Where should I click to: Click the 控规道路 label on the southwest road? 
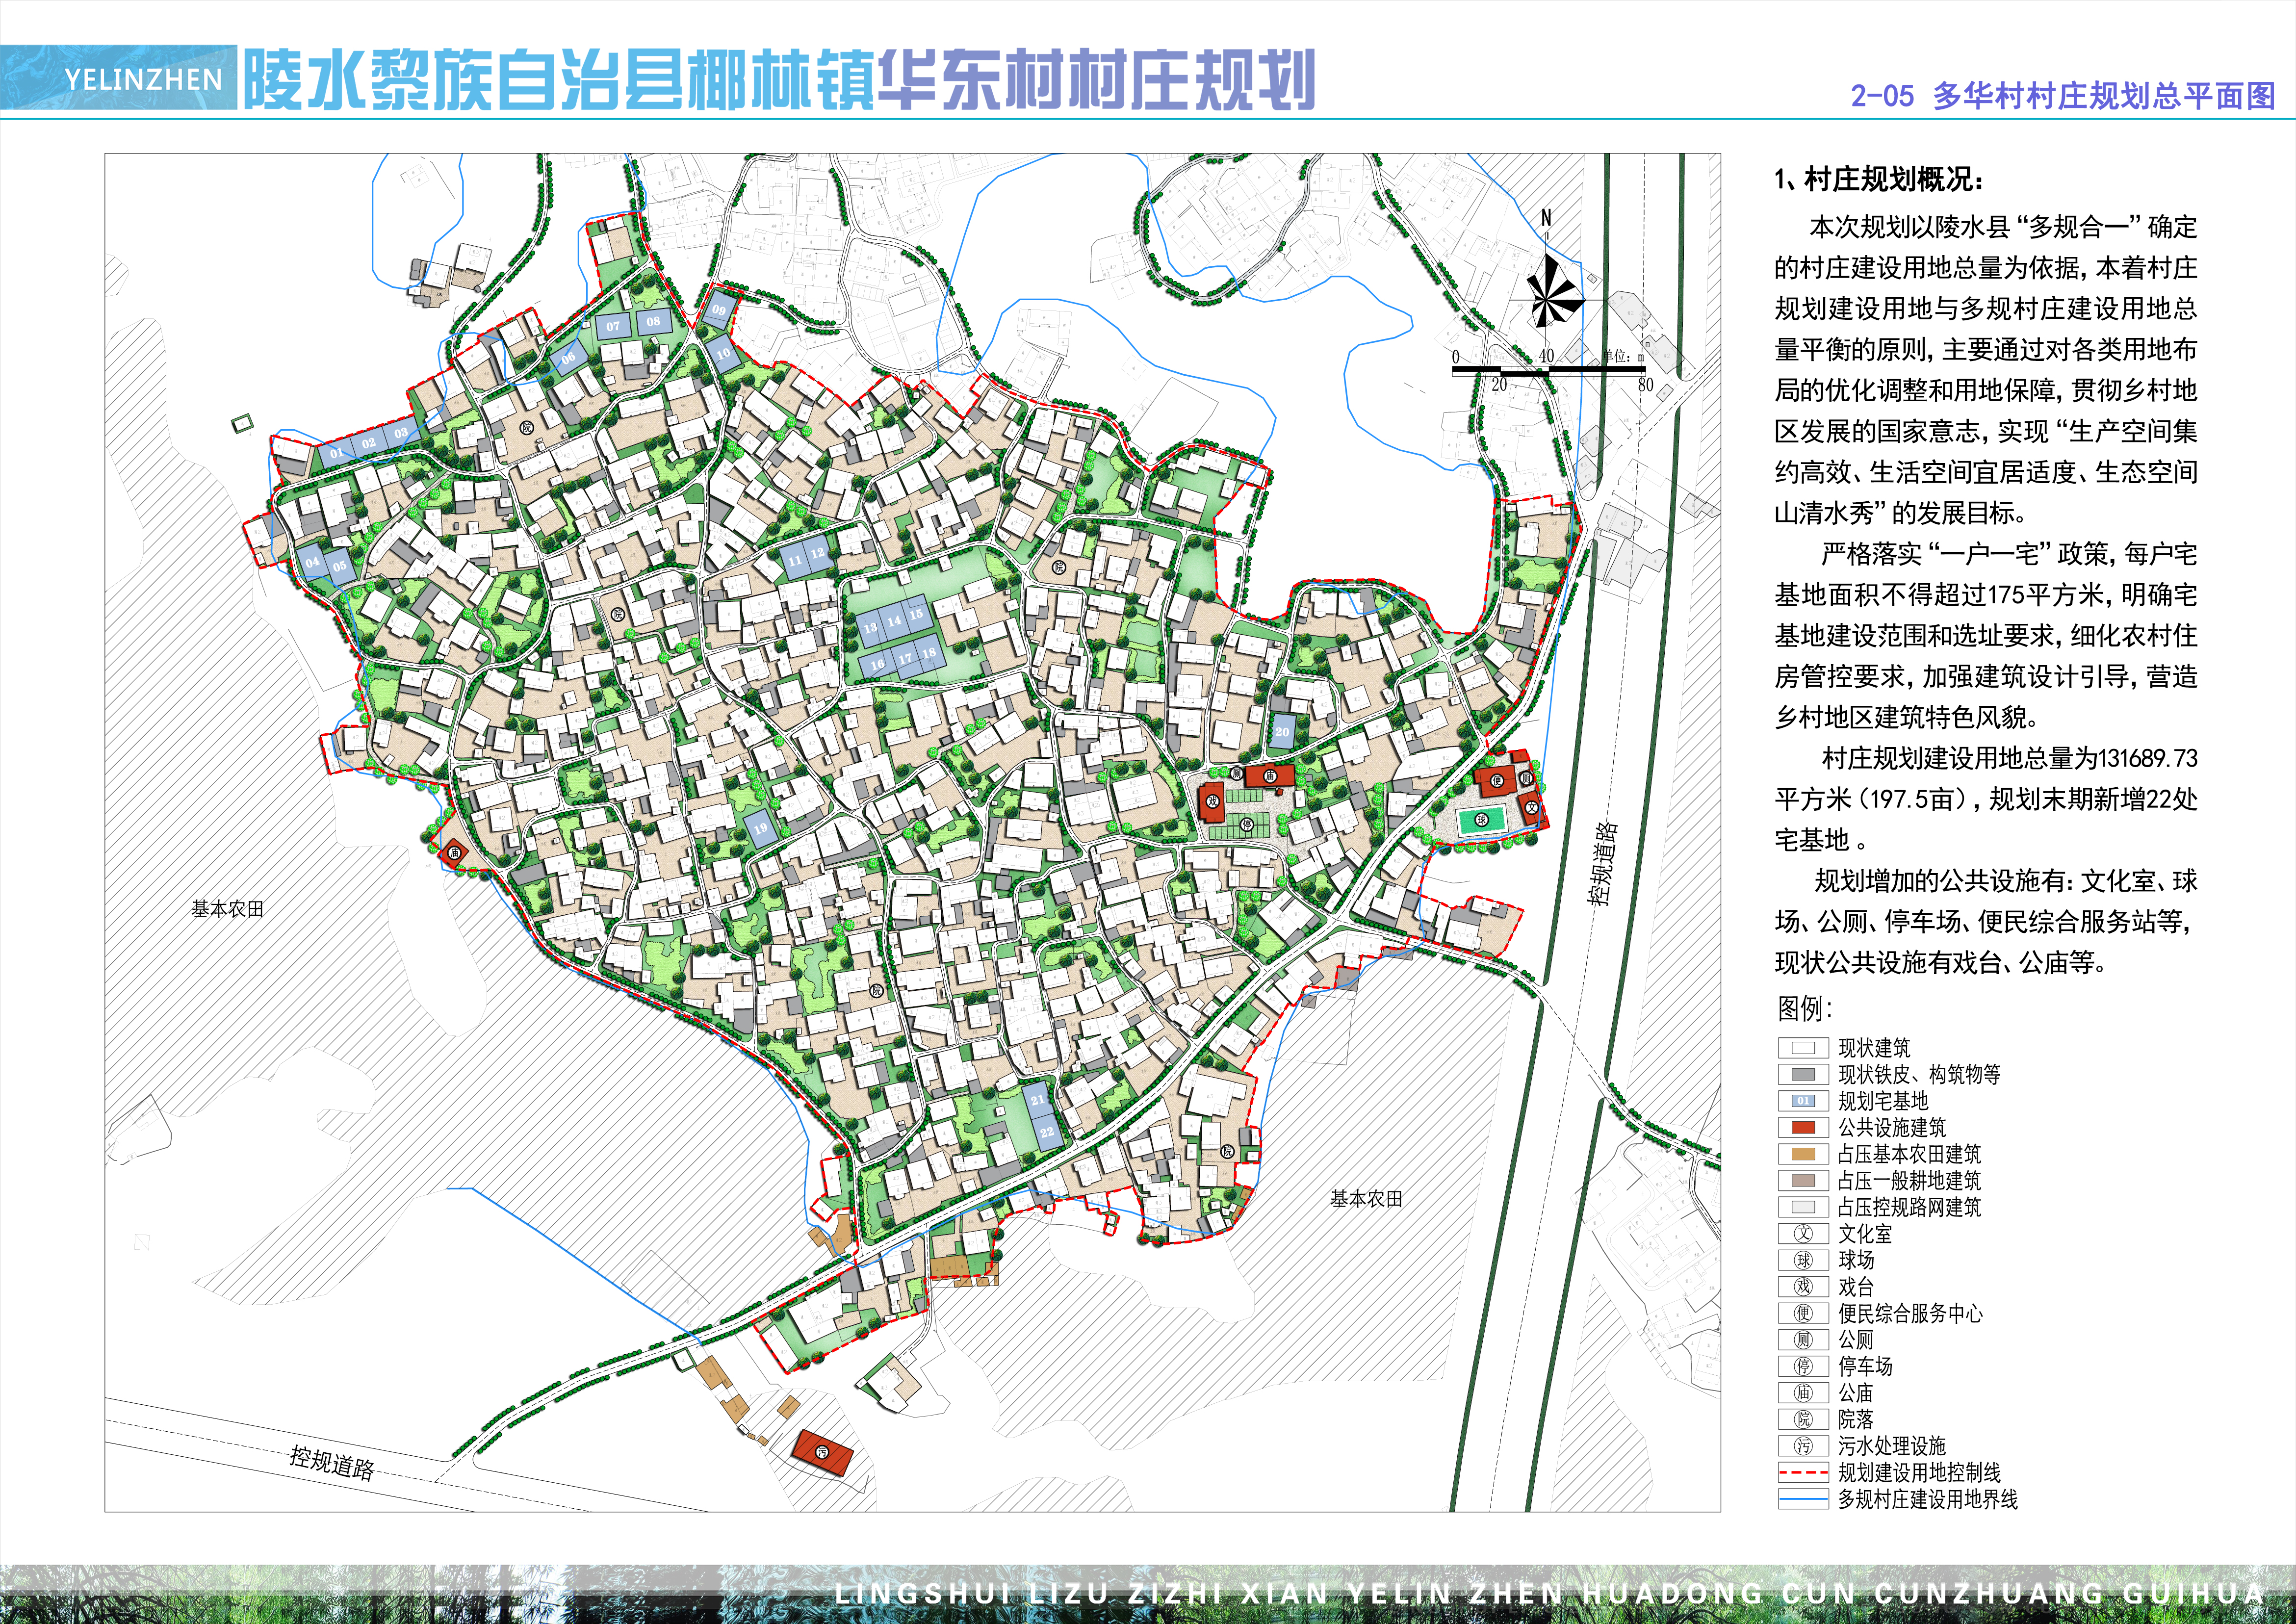pyautogui.click(x=332, y=1462)
